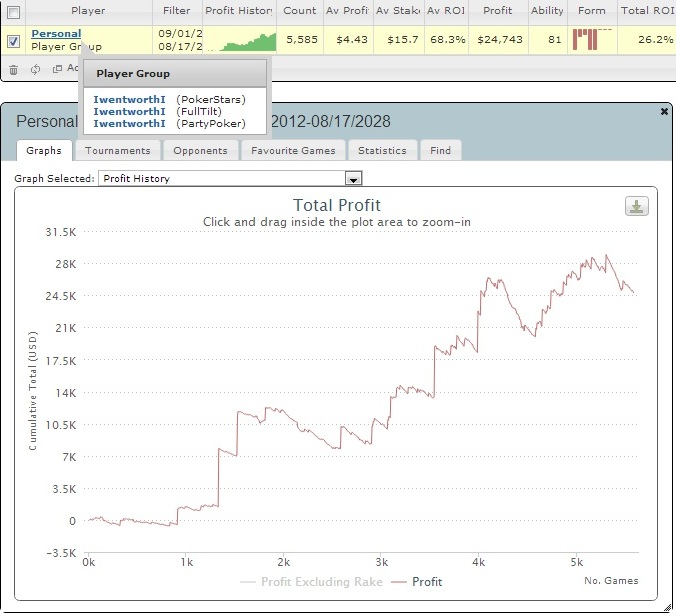The image size is (676, 616).
Task: Open the Statistics tab
Action: click(x=382, y=150)
